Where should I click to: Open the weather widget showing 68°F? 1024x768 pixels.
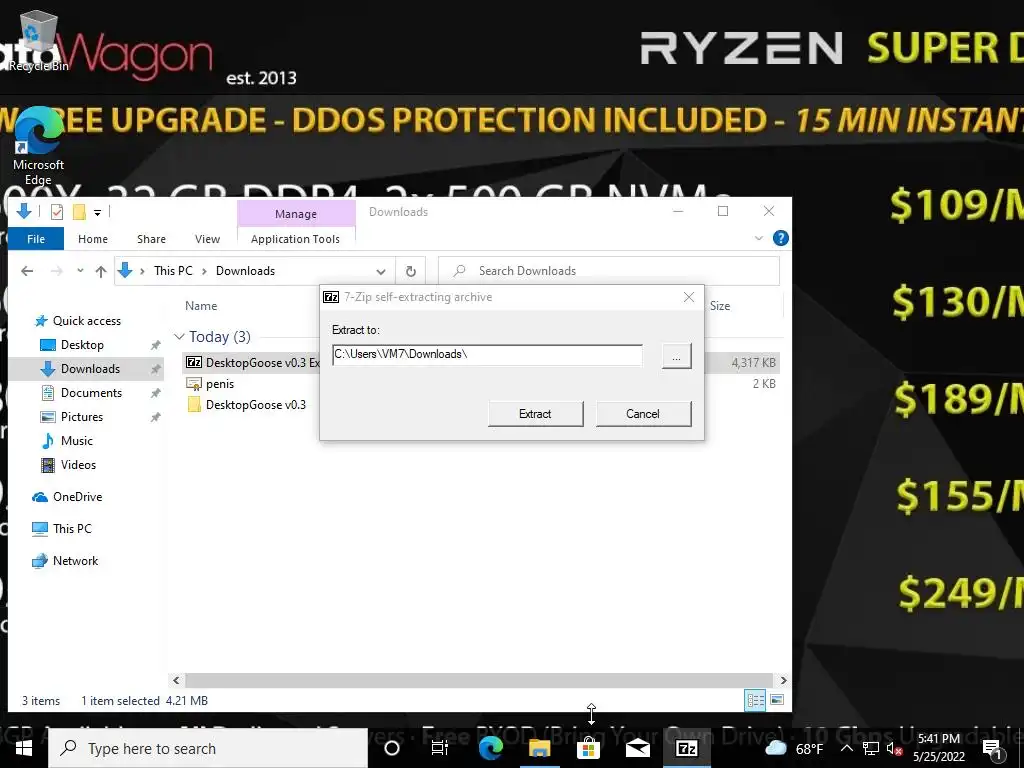(793, 748)
